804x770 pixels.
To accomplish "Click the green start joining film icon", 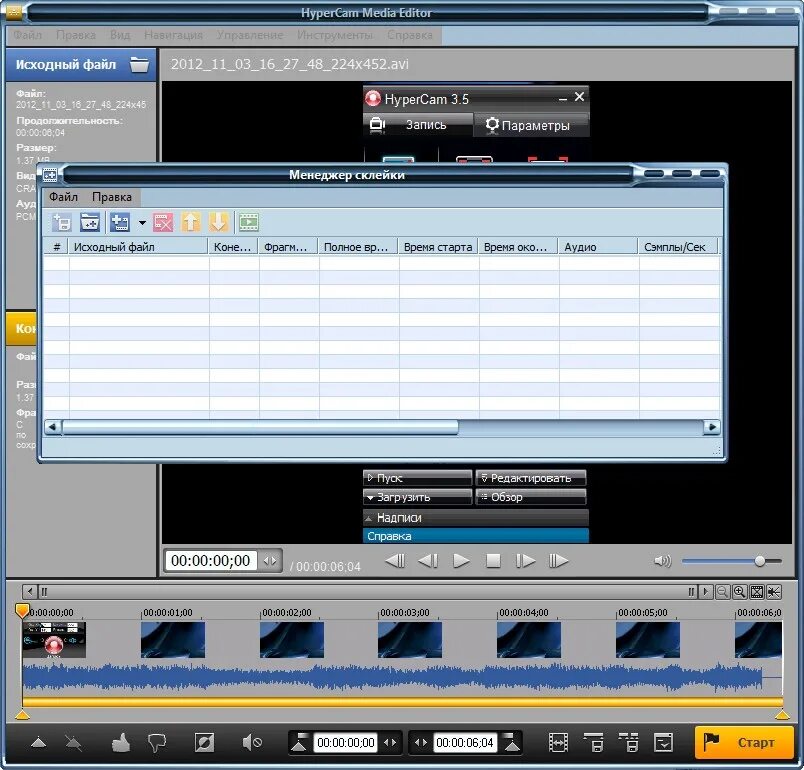I will click(249, 223).
